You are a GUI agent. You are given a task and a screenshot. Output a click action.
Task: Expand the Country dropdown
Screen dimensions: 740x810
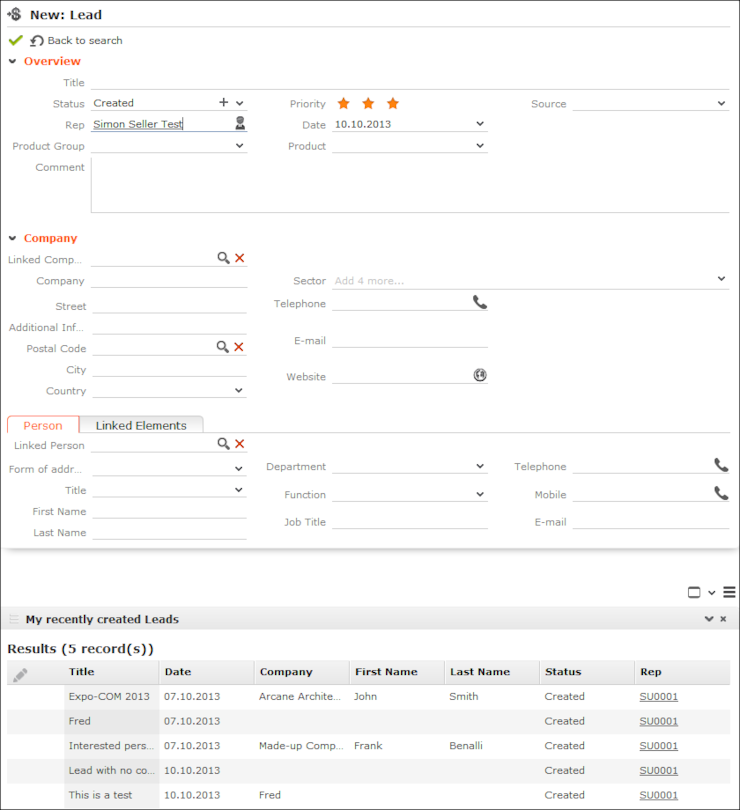coord(239,391)
